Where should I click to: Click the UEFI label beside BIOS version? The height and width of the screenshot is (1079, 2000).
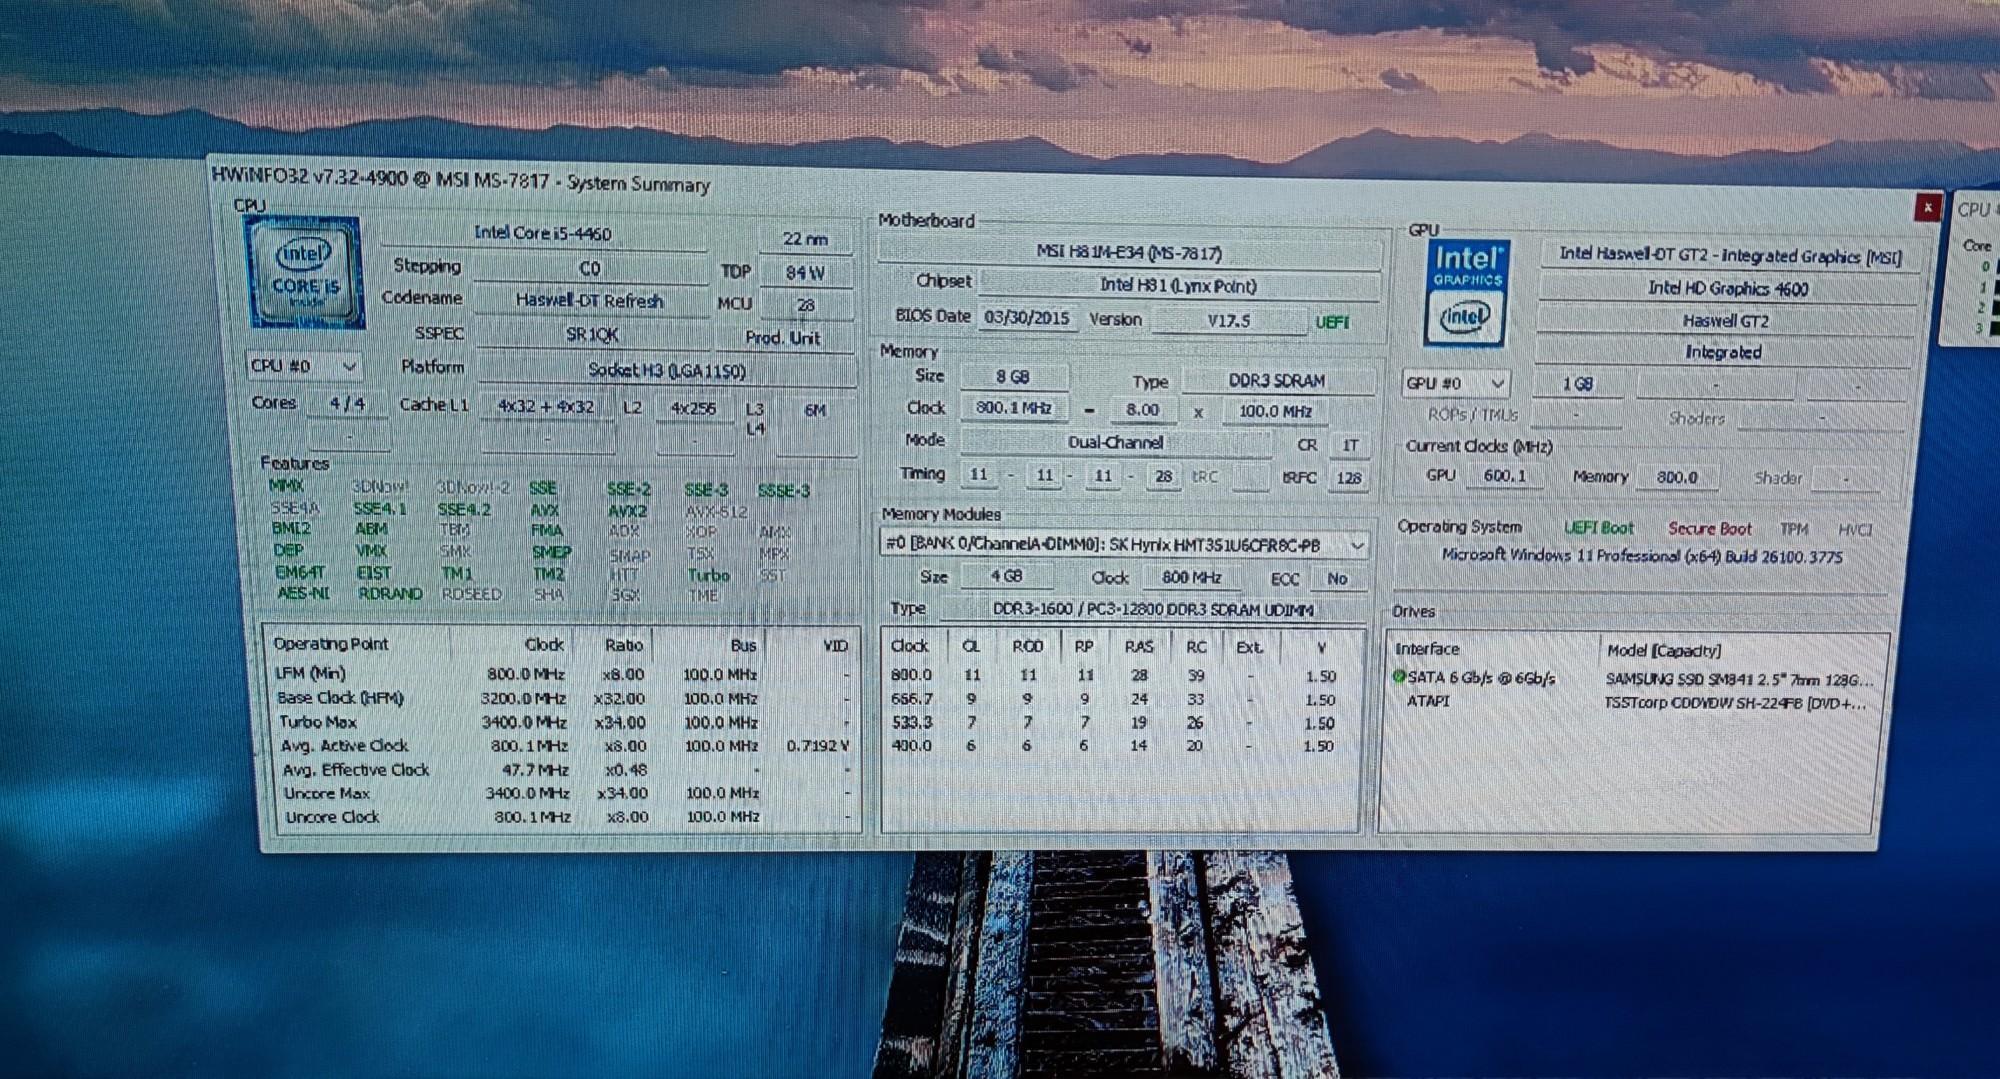point(1332,322)
